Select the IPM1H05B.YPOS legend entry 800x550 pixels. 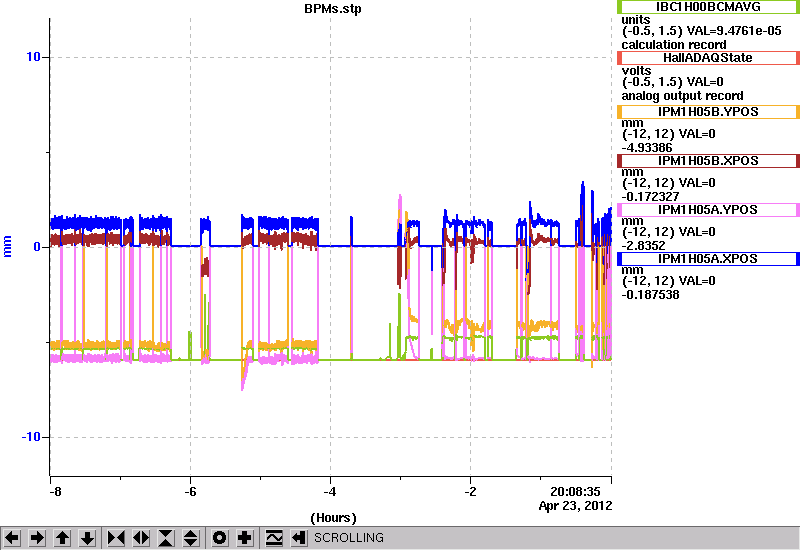coord(708,112)
